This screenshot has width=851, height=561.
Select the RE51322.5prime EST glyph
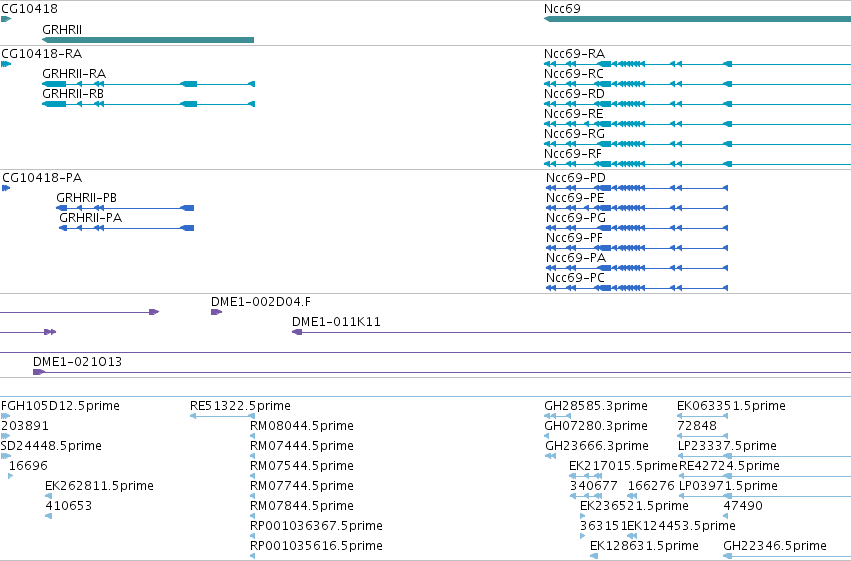tap(223, 416)
